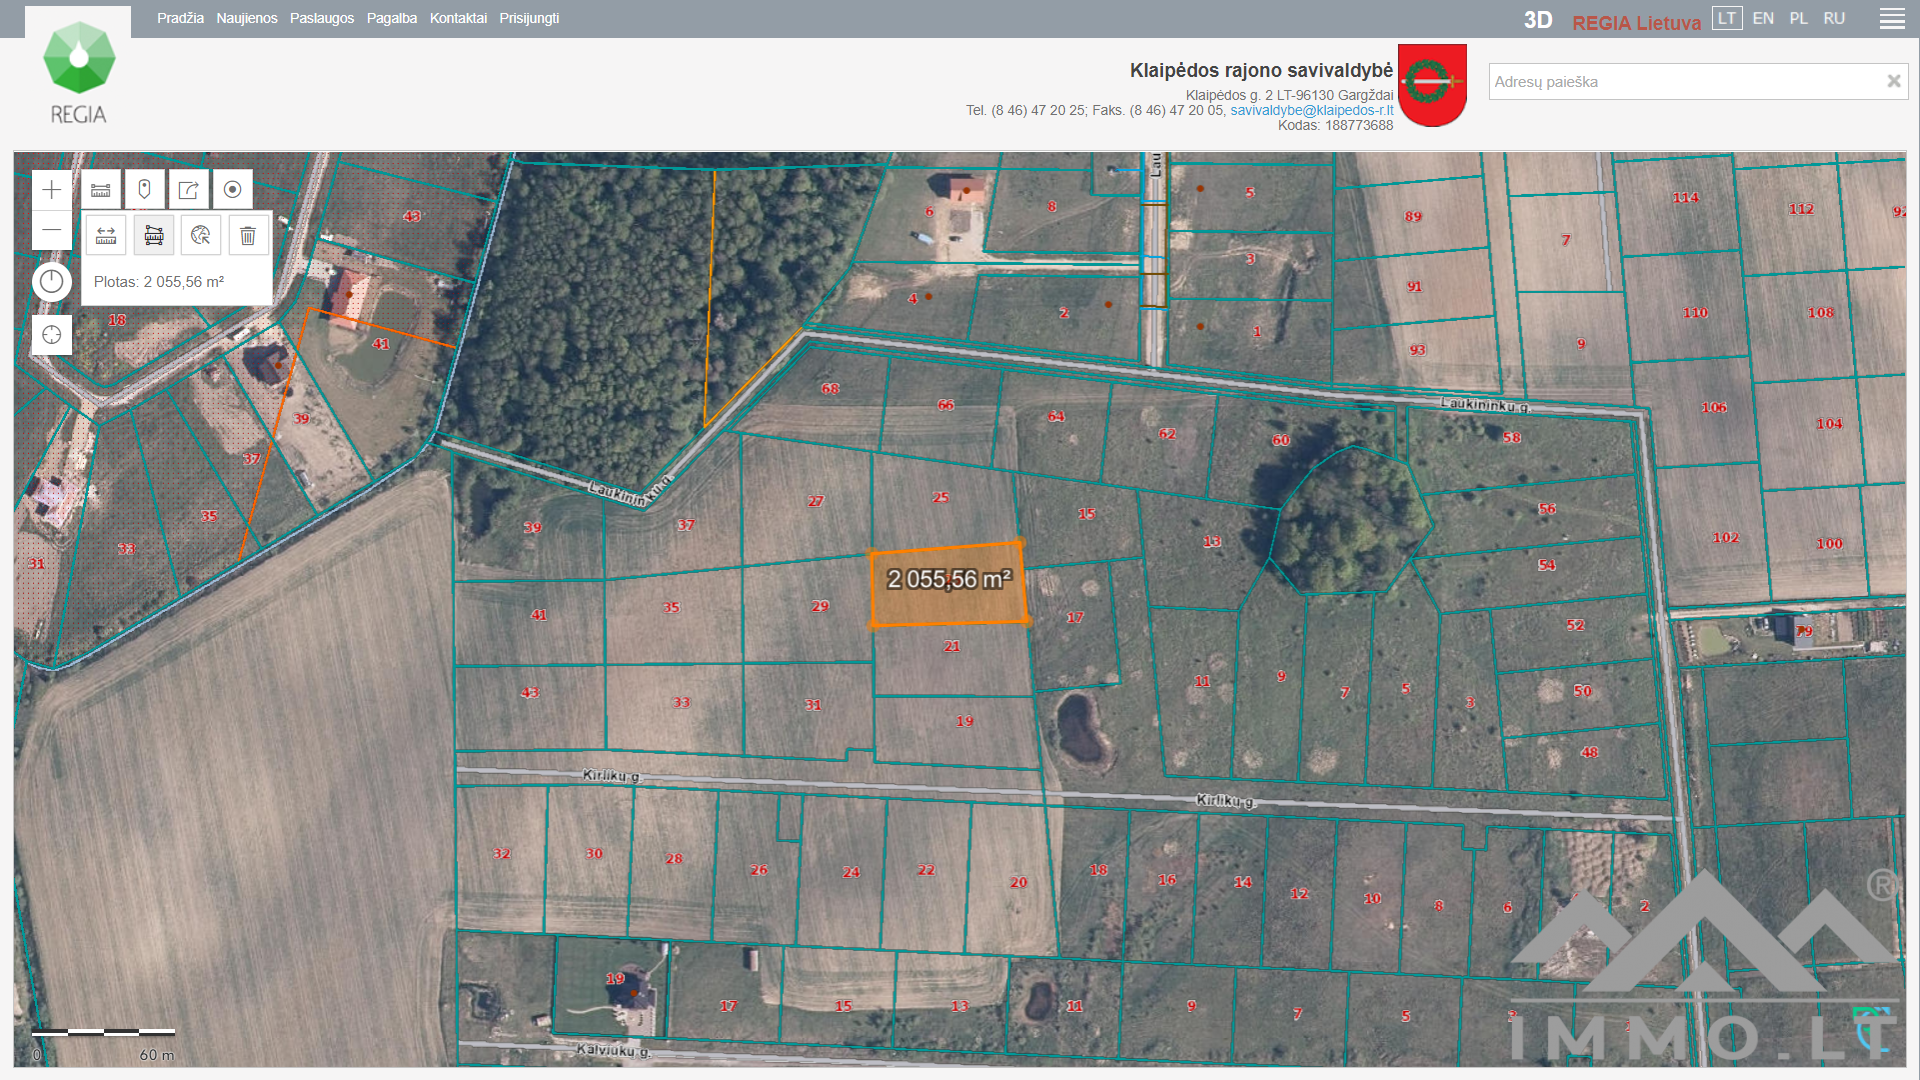The image size is (1920, 1080).
Task: Select the location marker pin tool
Action: click(x=145, y=189)
